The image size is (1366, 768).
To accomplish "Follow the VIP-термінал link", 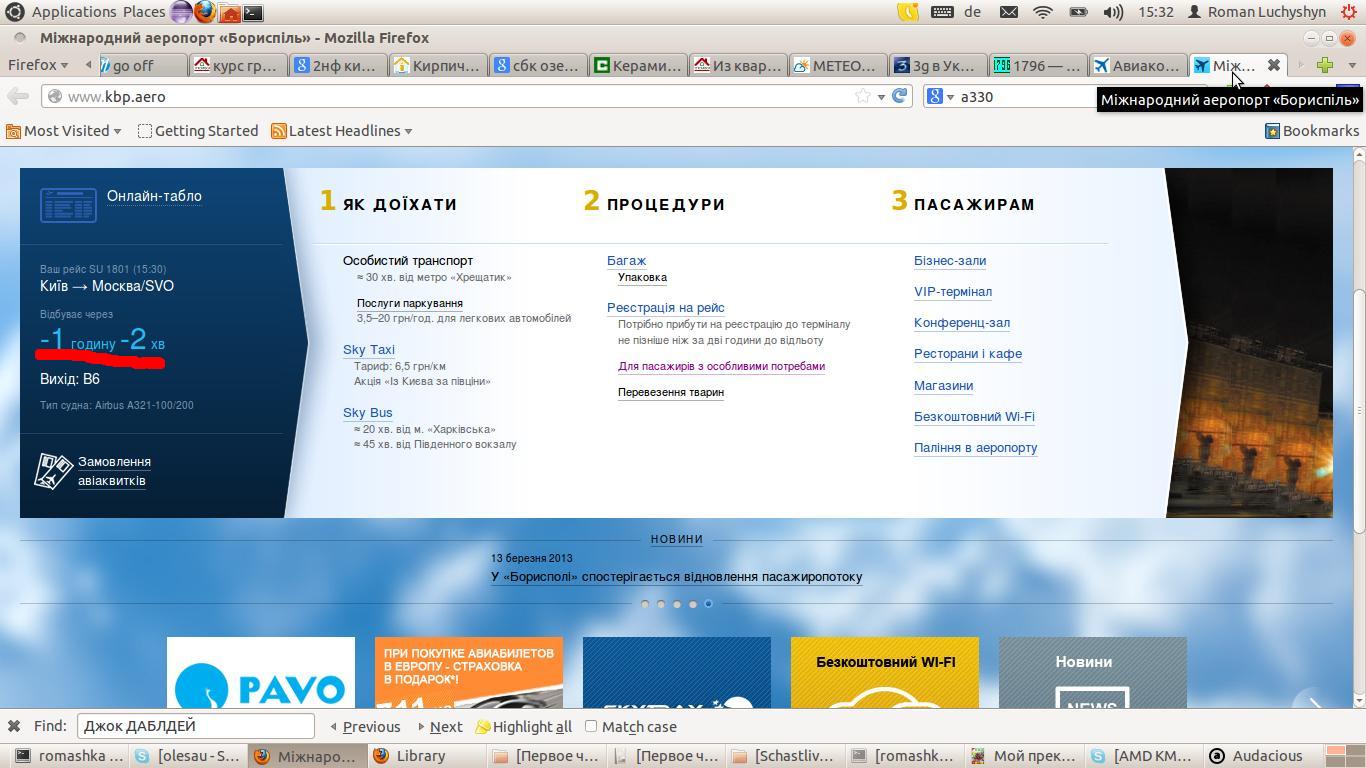I will coord(952,292).
